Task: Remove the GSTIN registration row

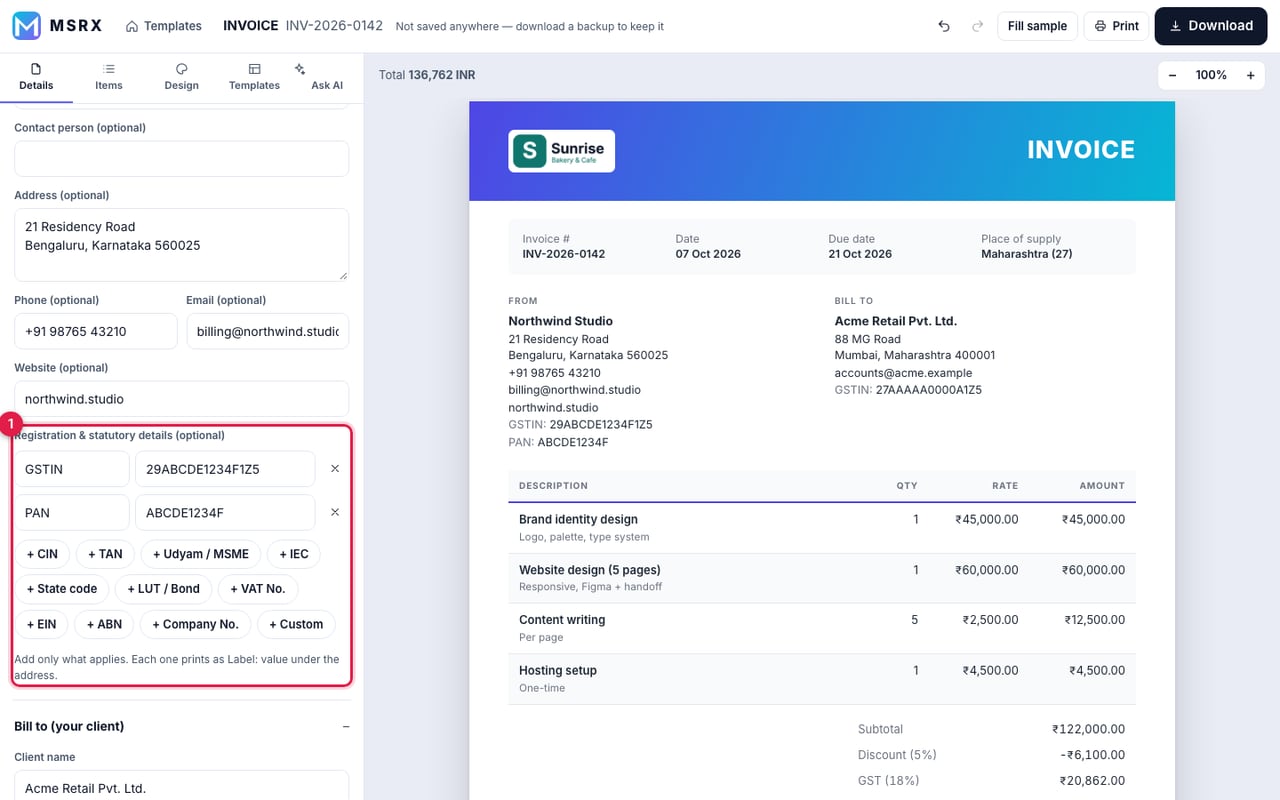Action: pyautogui.click(x=335, y=469)
